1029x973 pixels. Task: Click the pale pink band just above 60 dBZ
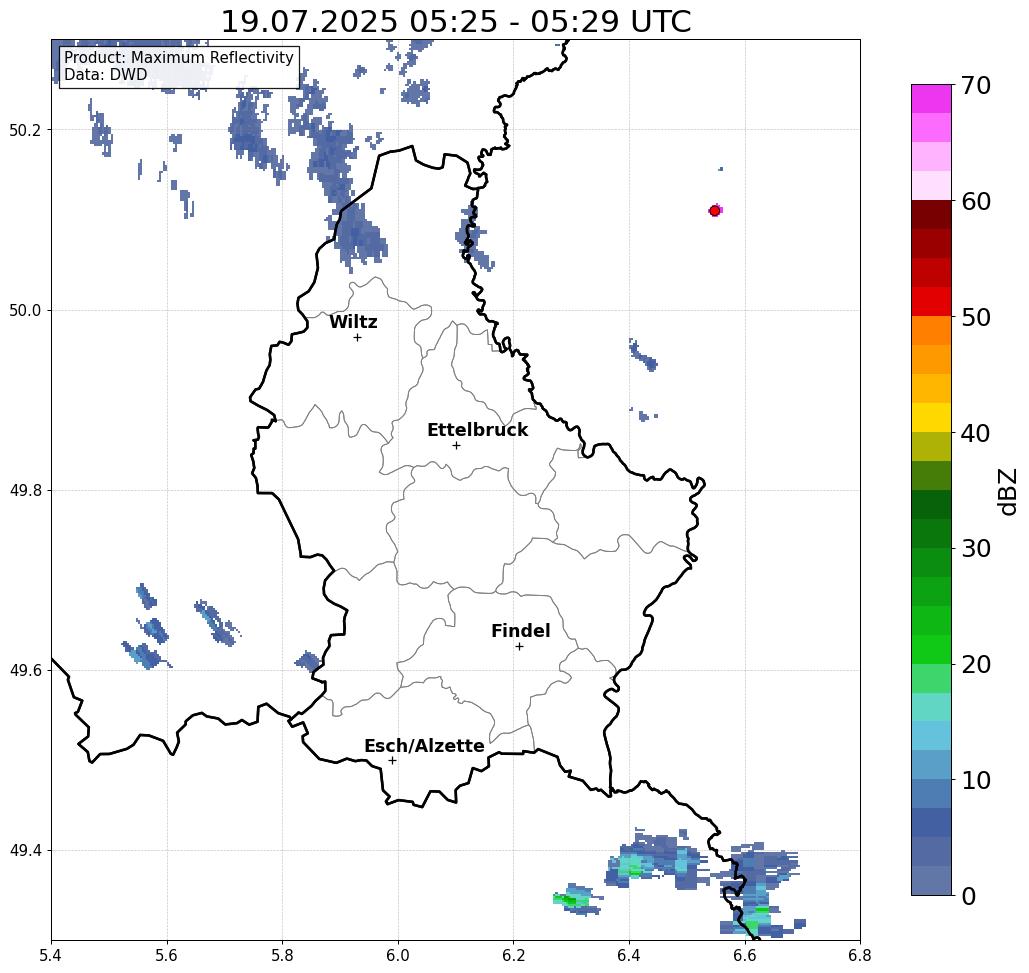pyautogui.click(x=931, y=186)
